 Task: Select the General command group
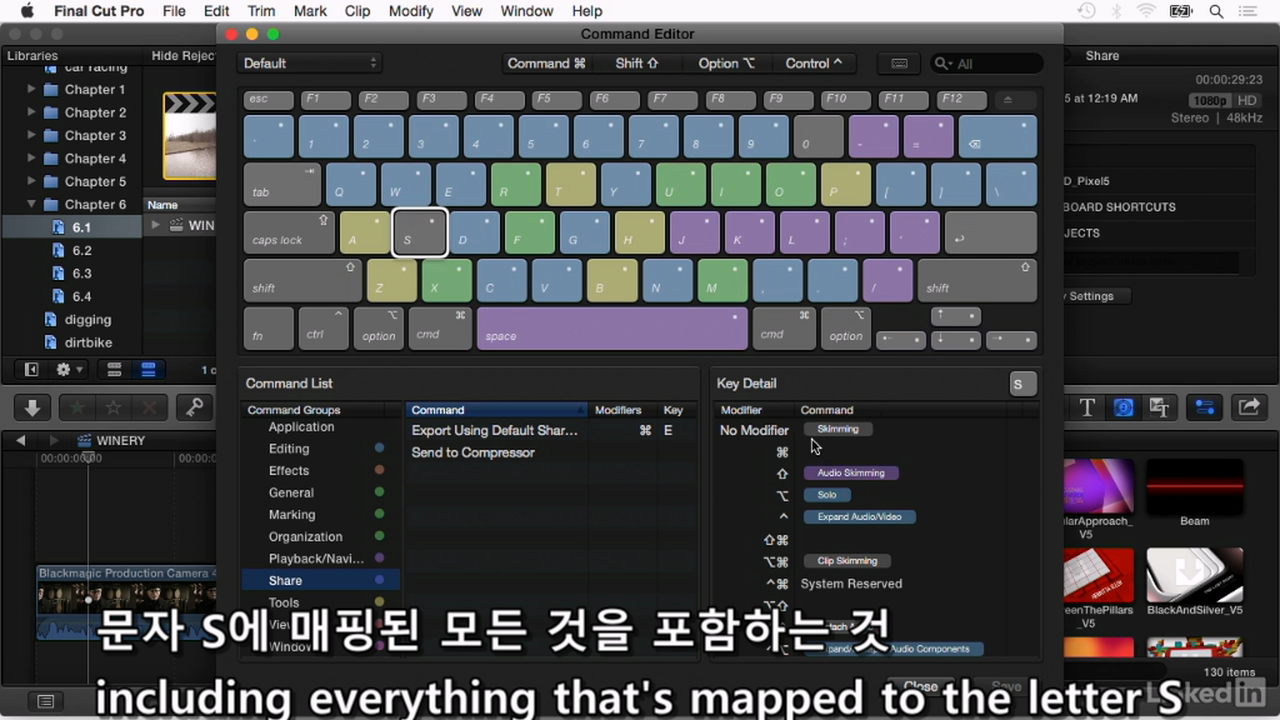(291, 493)
